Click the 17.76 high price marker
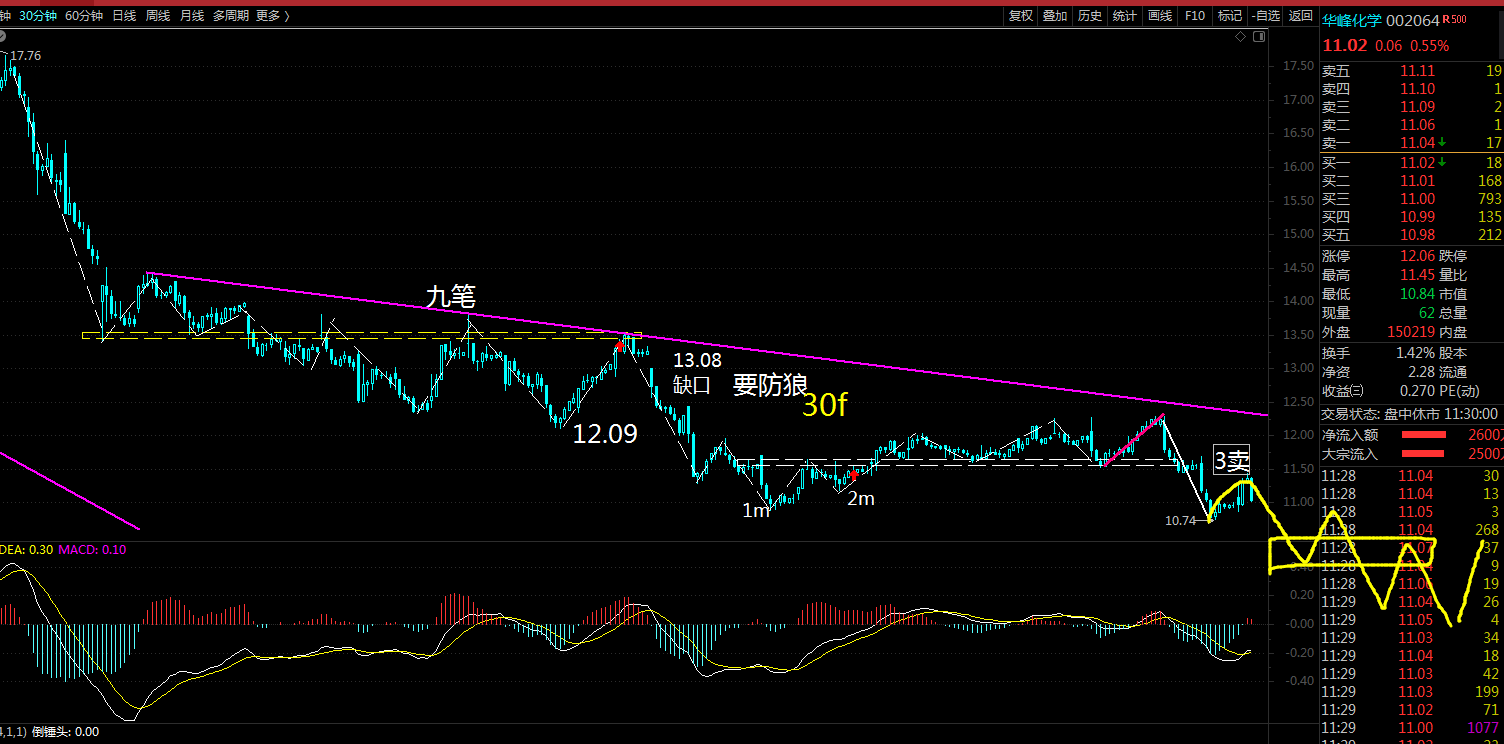Image resolution: width=1504 pixels, height=744 pixels. [25, 56]
